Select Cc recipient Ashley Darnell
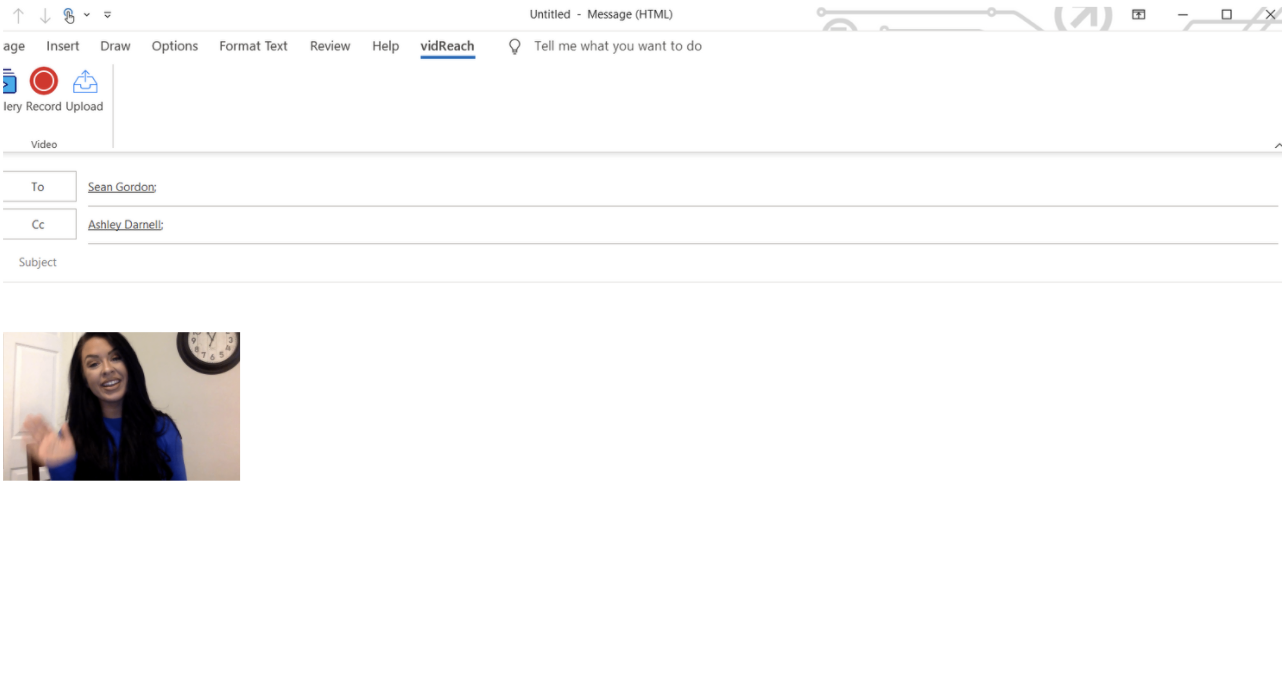1282x678 pixels. 125,225
